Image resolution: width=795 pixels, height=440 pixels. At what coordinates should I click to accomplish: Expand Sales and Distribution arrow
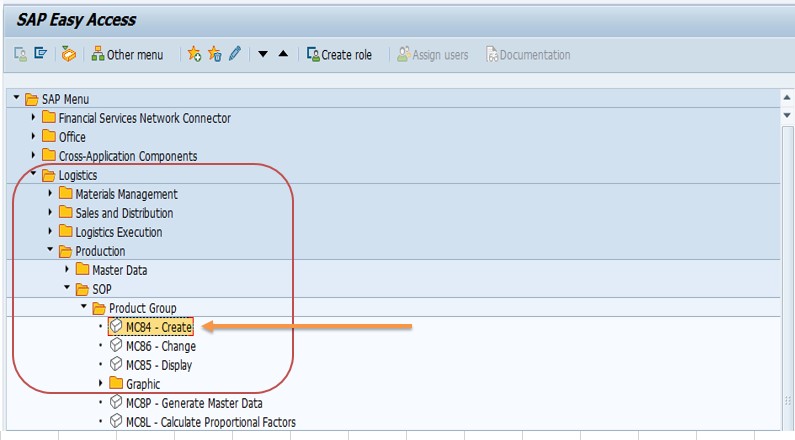click(x=50, y=212)
